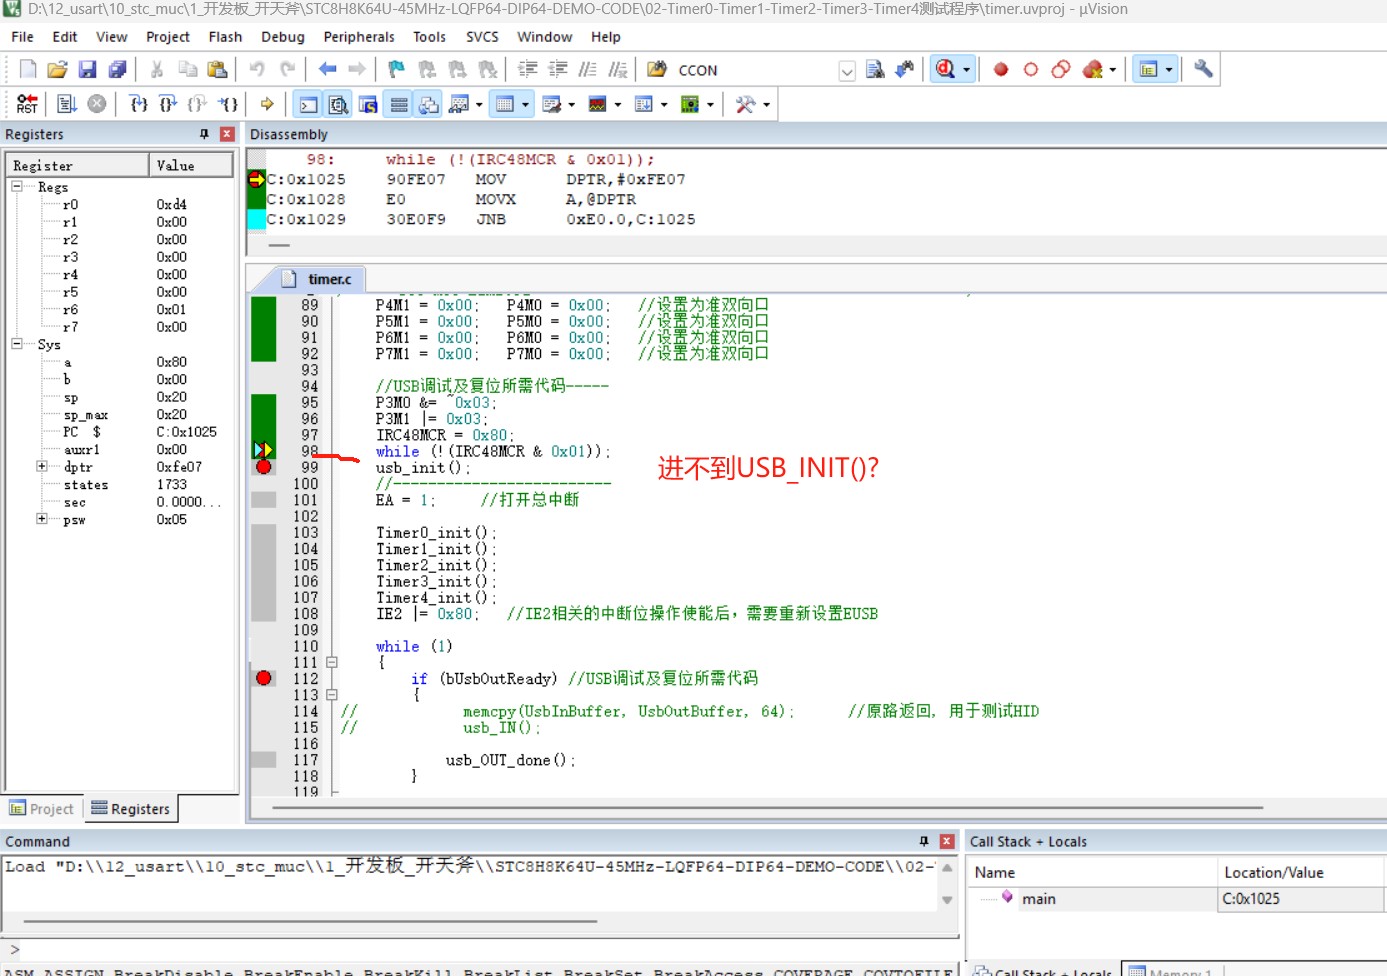Image resolution: width=1387 pixels, height=976 pixels.
Task: Stop execution with the grey X icon
Action: tap(97, 104)
